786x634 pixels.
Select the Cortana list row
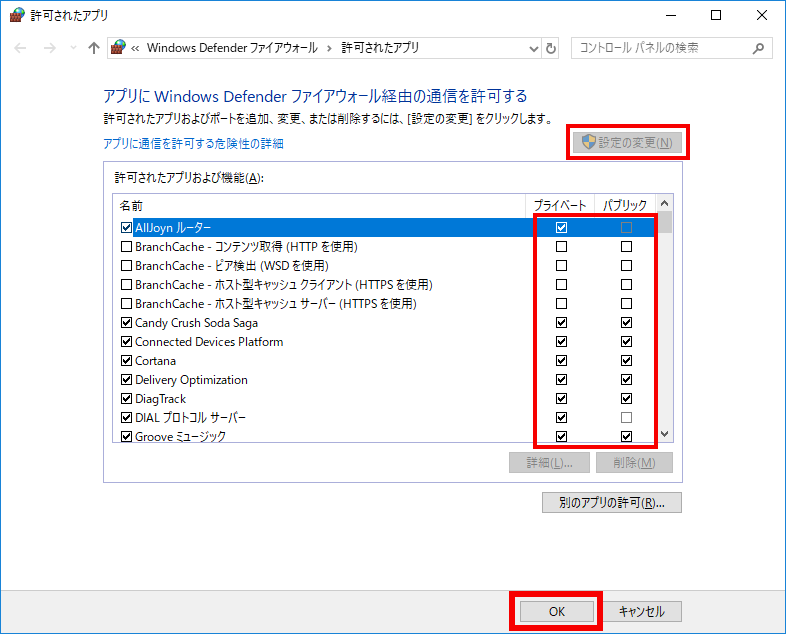click(384, 360)
